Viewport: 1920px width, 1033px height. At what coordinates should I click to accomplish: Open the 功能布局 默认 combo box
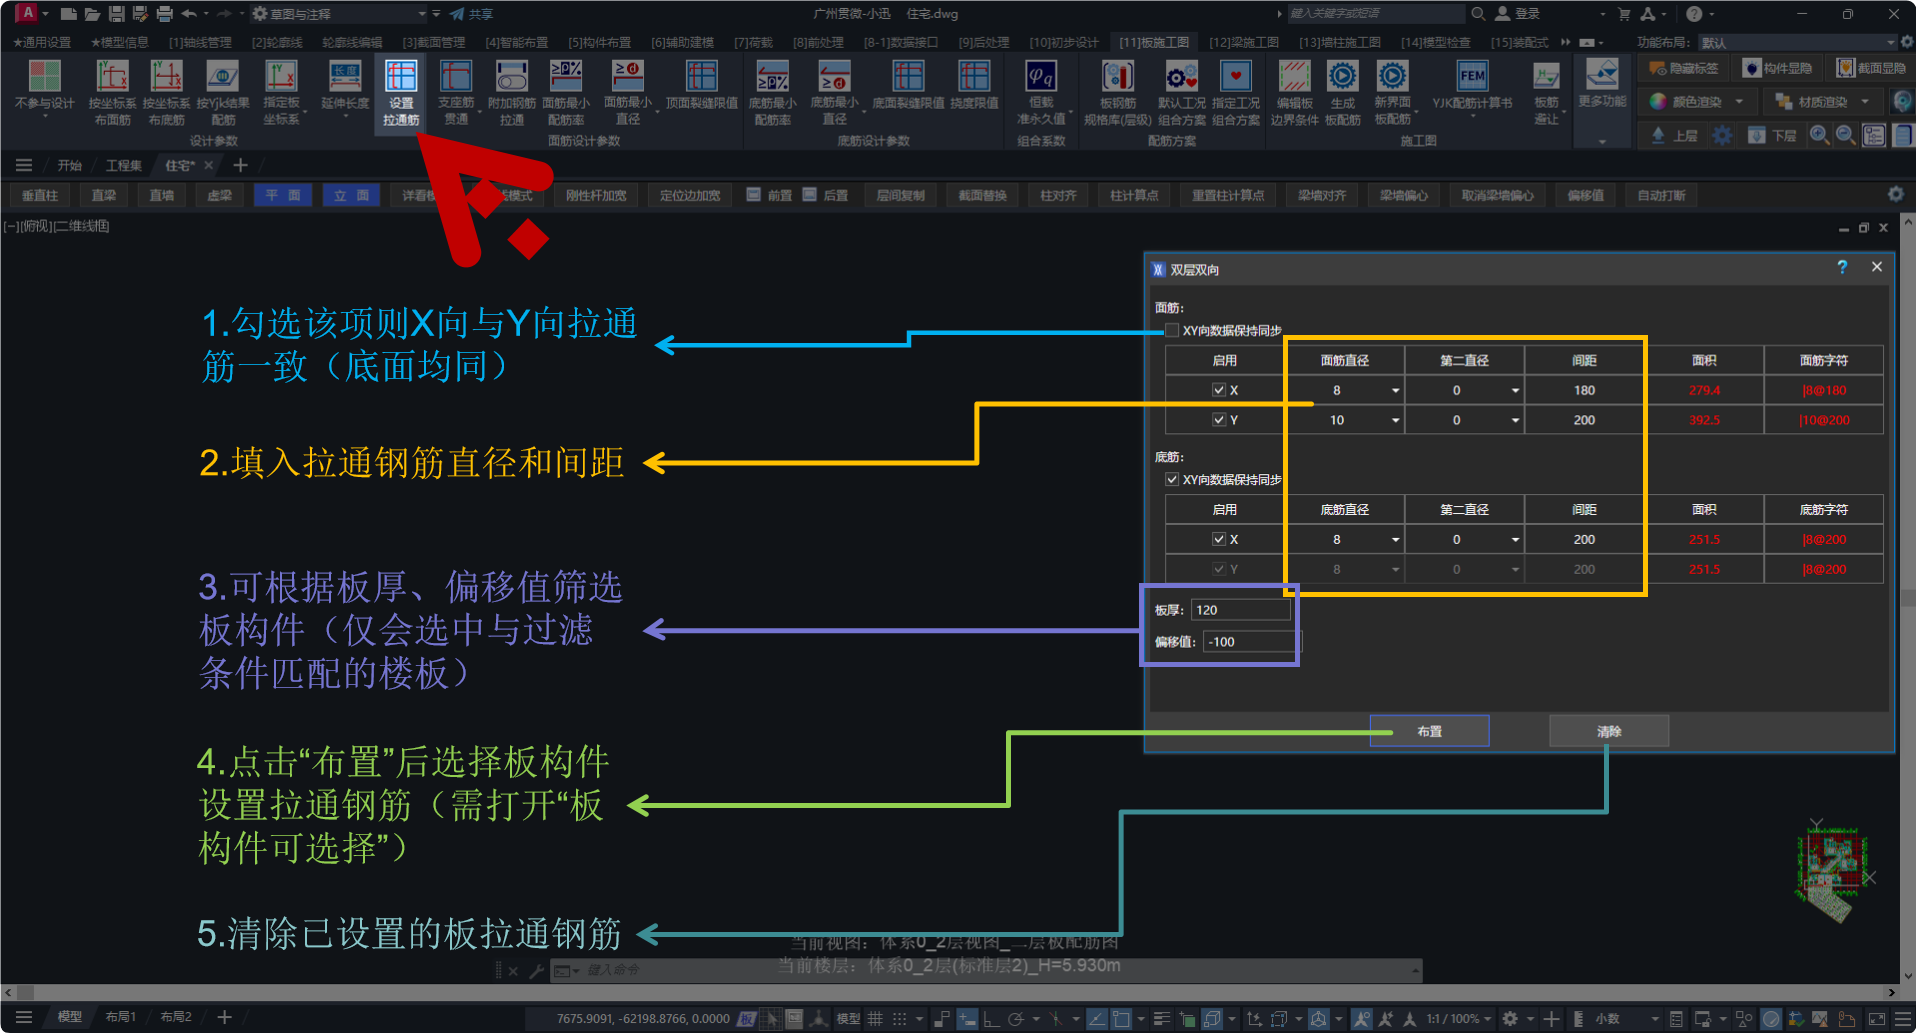point(1796,43)
